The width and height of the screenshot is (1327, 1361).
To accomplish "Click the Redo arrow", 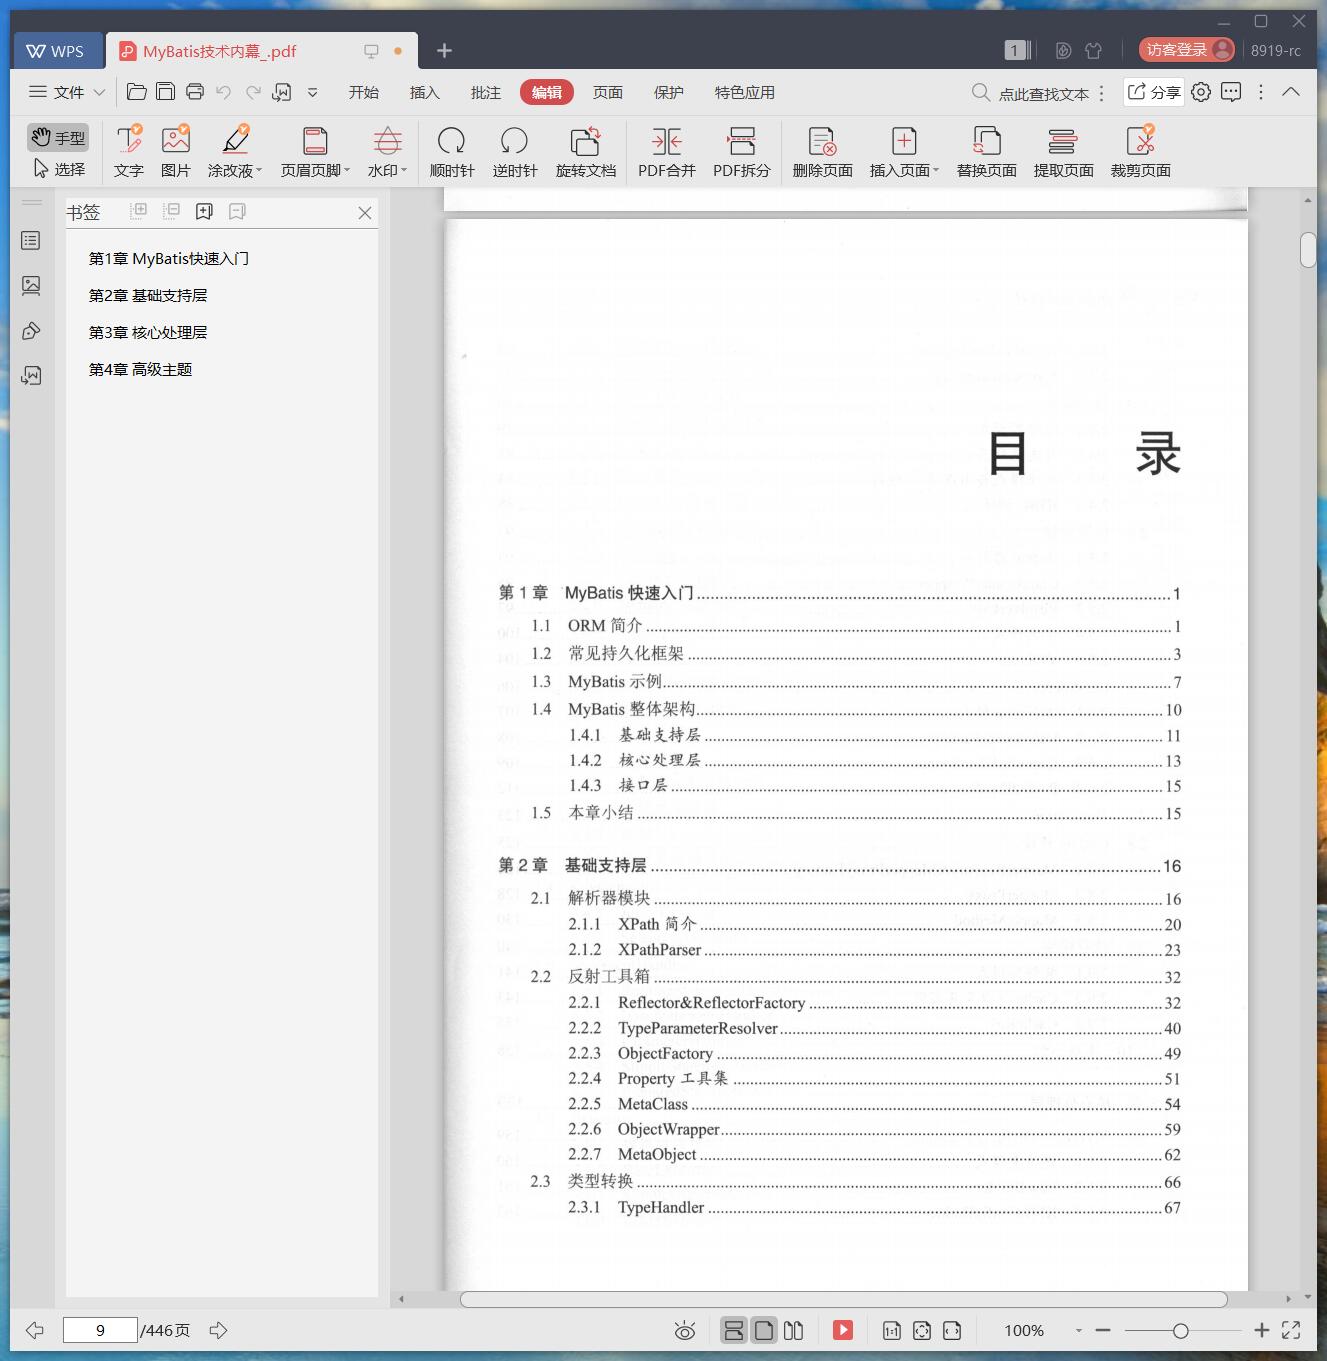I will tap(253, 92).
